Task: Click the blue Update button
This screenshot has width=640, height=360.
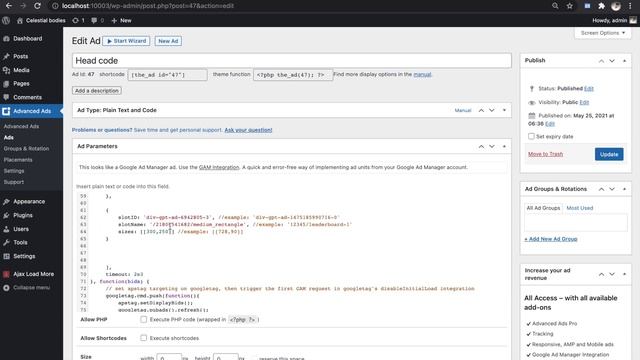Action: 609,154
